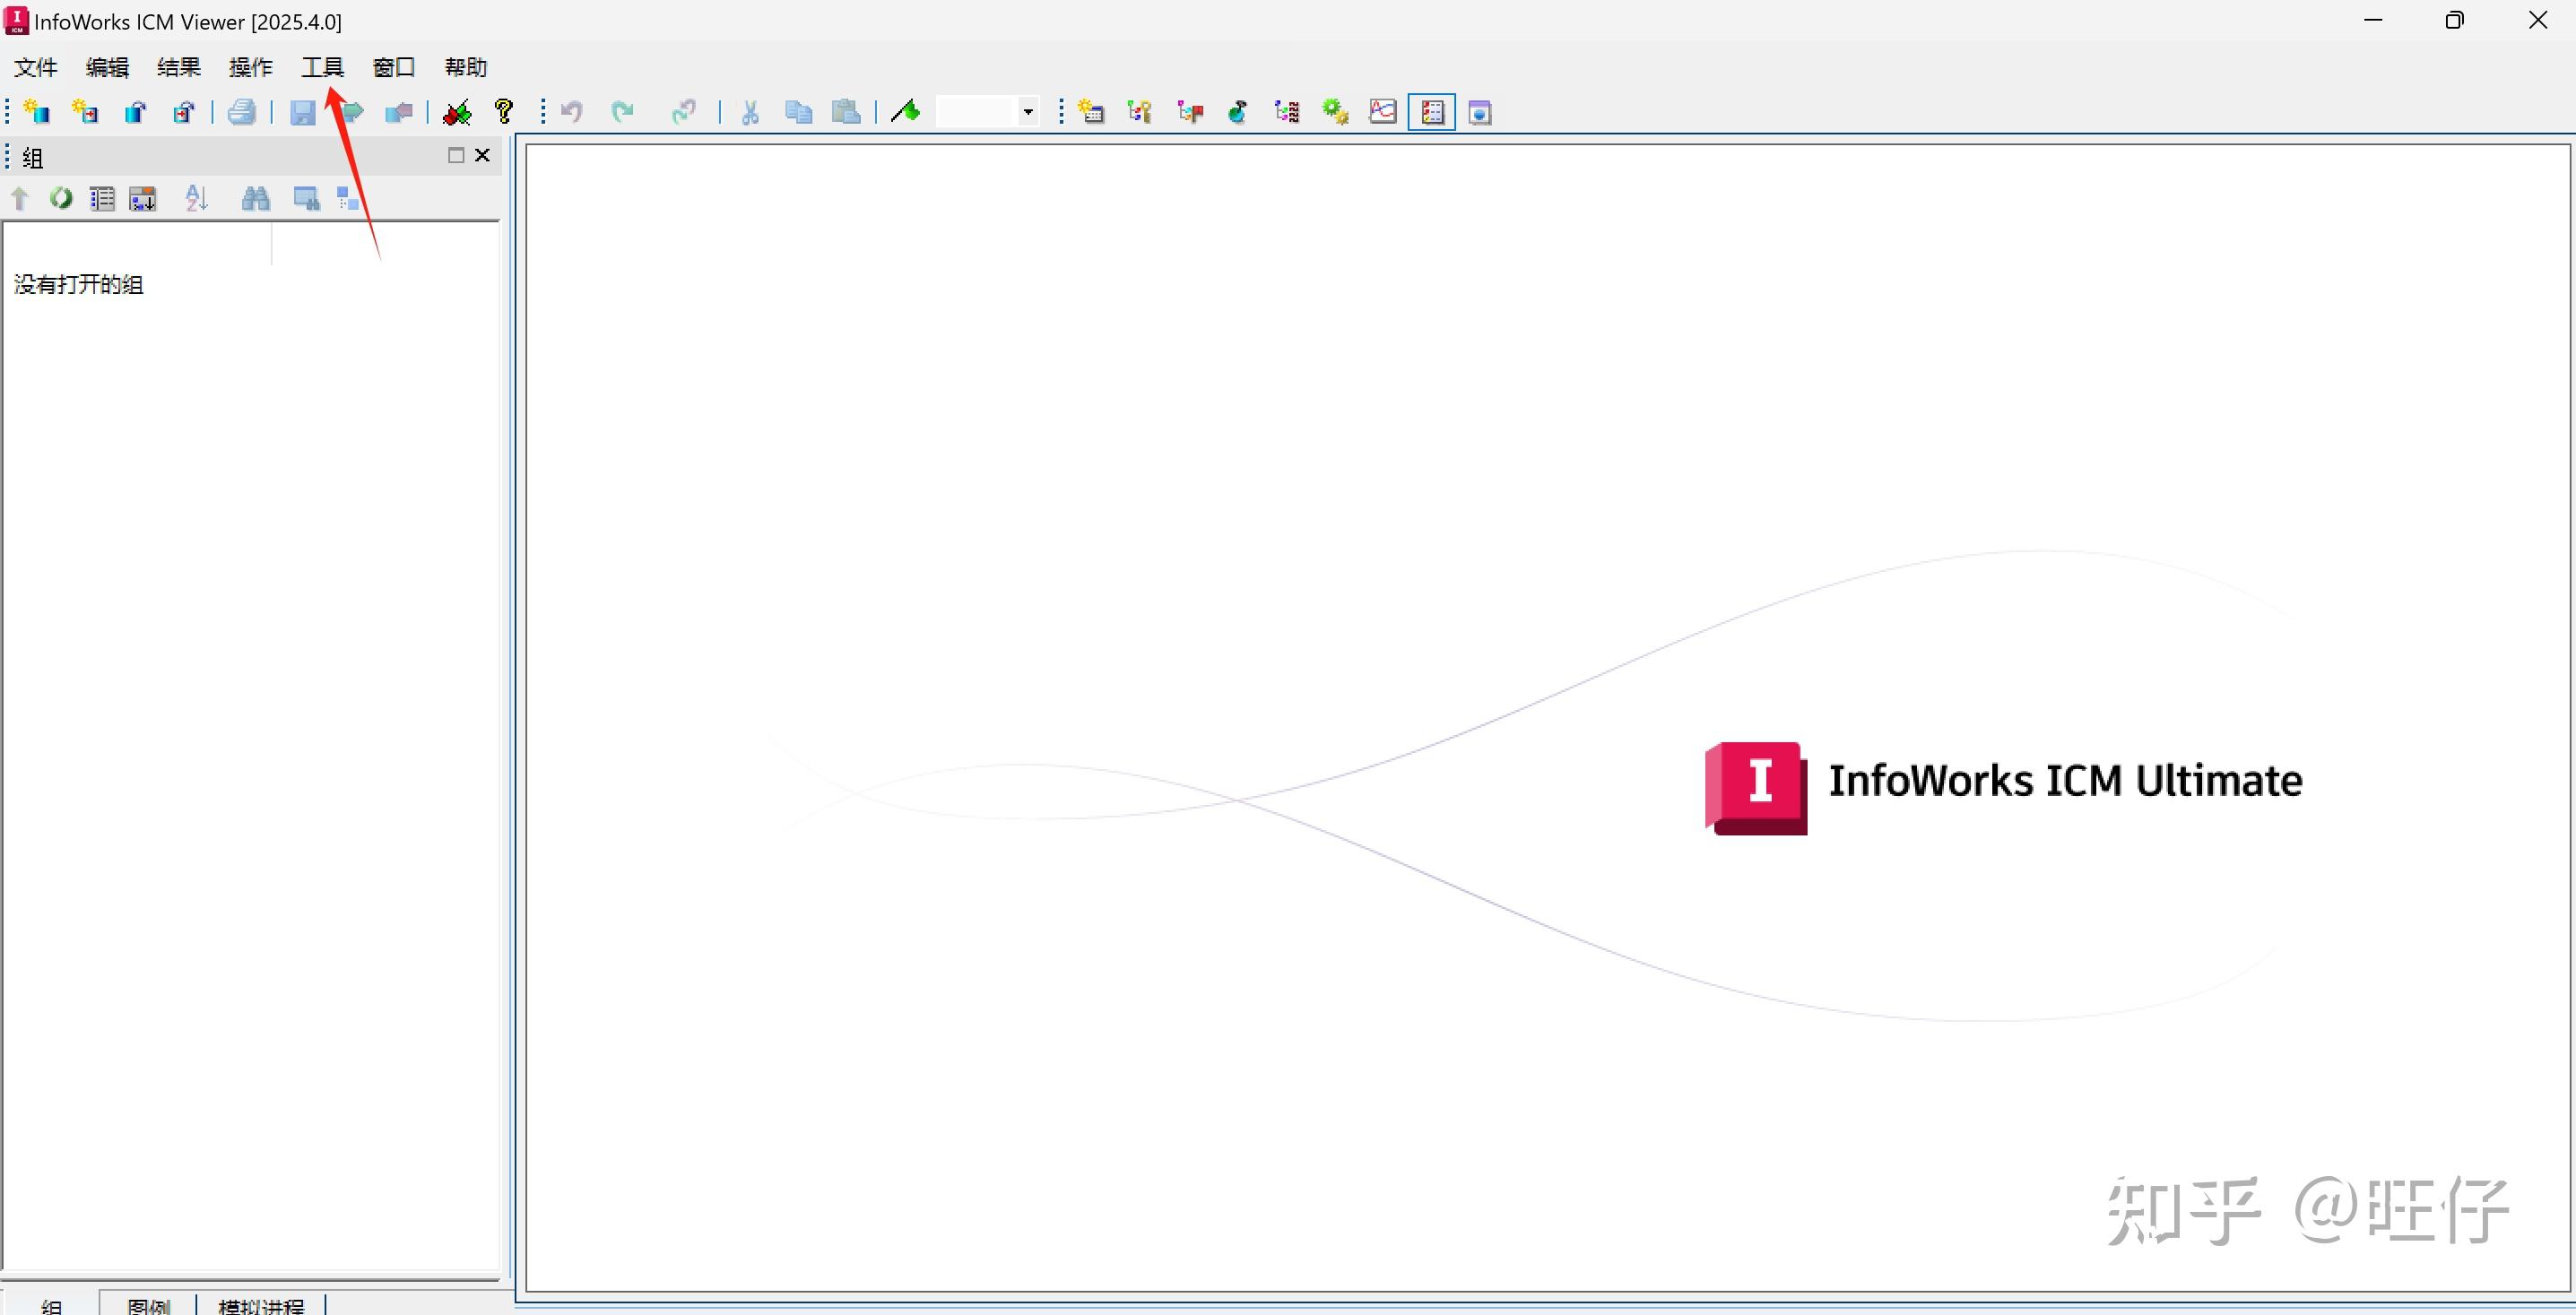
Task: Click the graph chart icon in toolbar
Action: [1383, 112]
